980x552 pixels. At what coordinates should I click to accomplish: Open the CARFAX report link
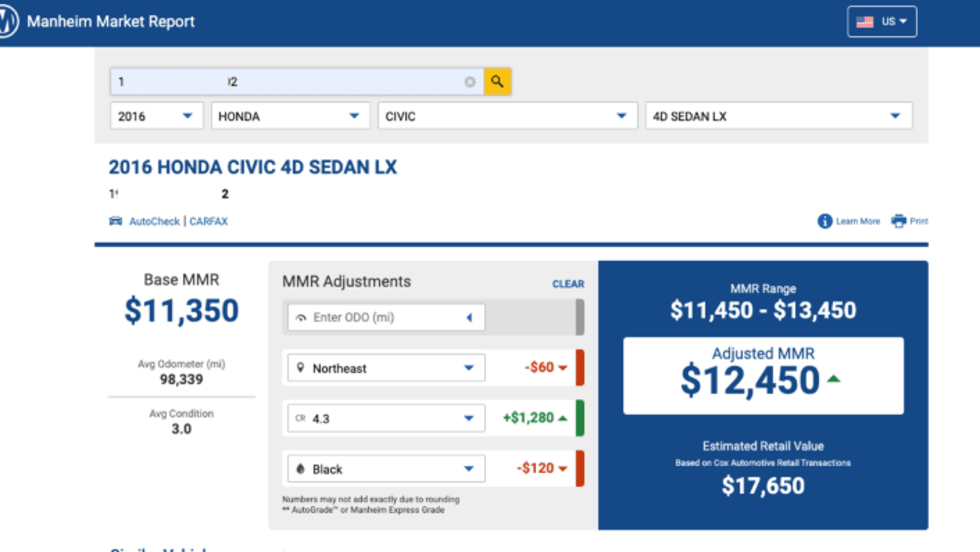coord(209,221)
